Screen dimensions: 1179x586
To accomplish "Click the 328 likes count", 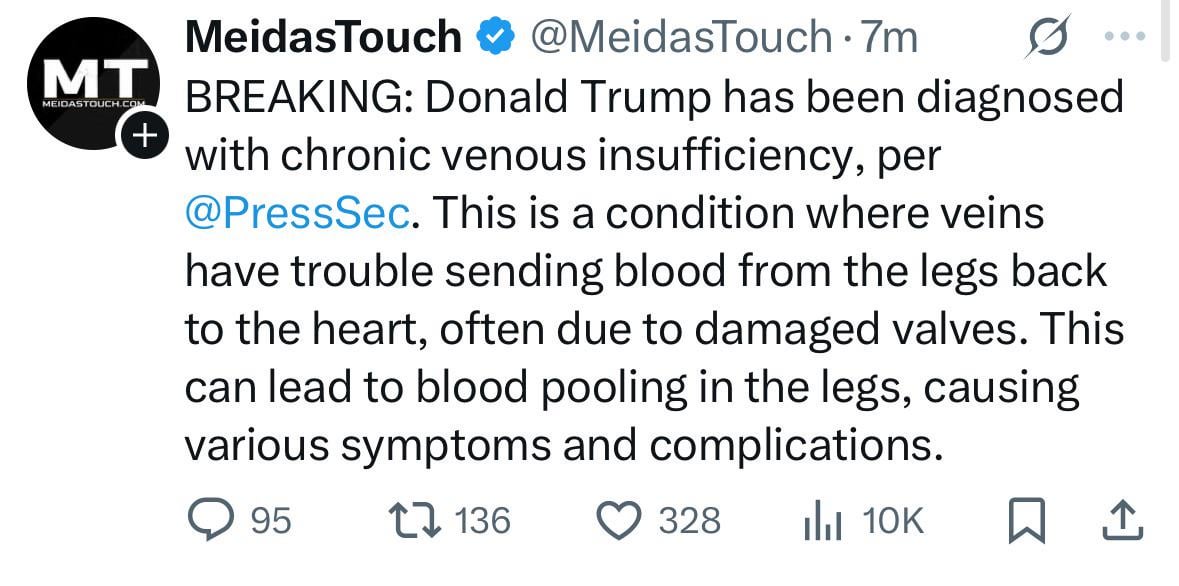I will point(690,521).
